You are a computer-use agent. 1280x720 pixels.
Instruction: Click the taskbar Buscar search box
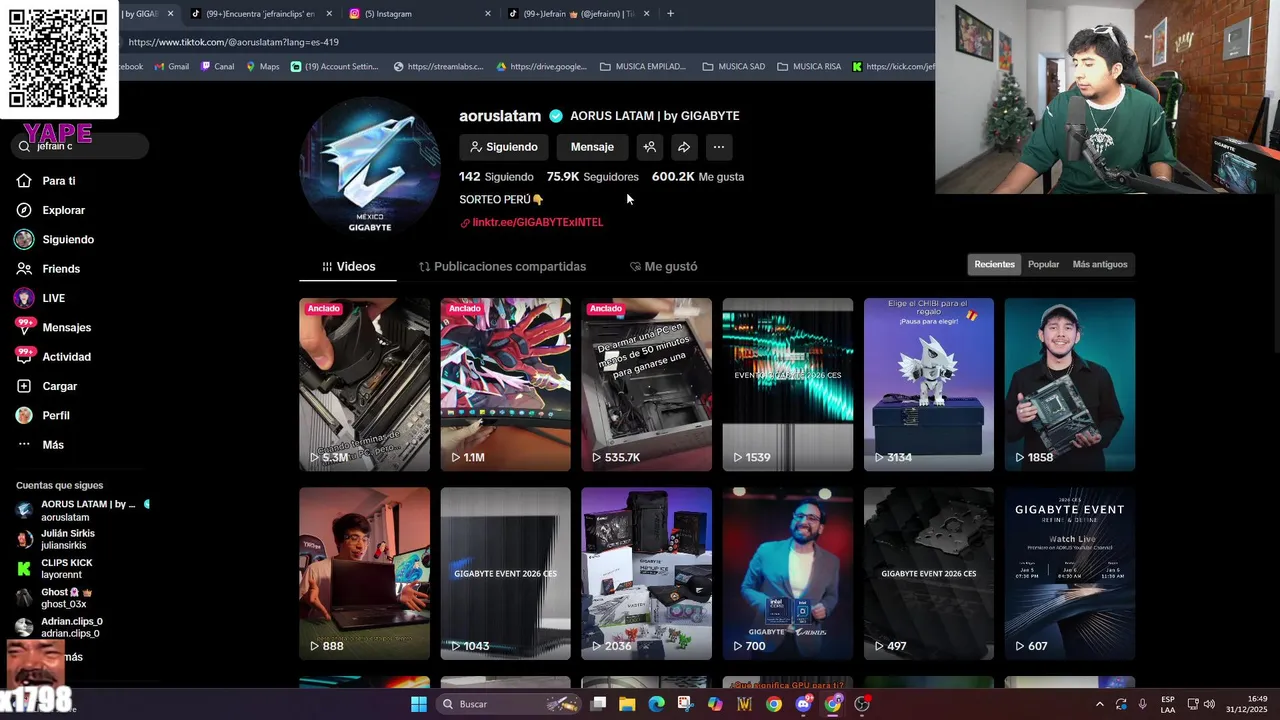pyautogui.click(x=508, y=704)
